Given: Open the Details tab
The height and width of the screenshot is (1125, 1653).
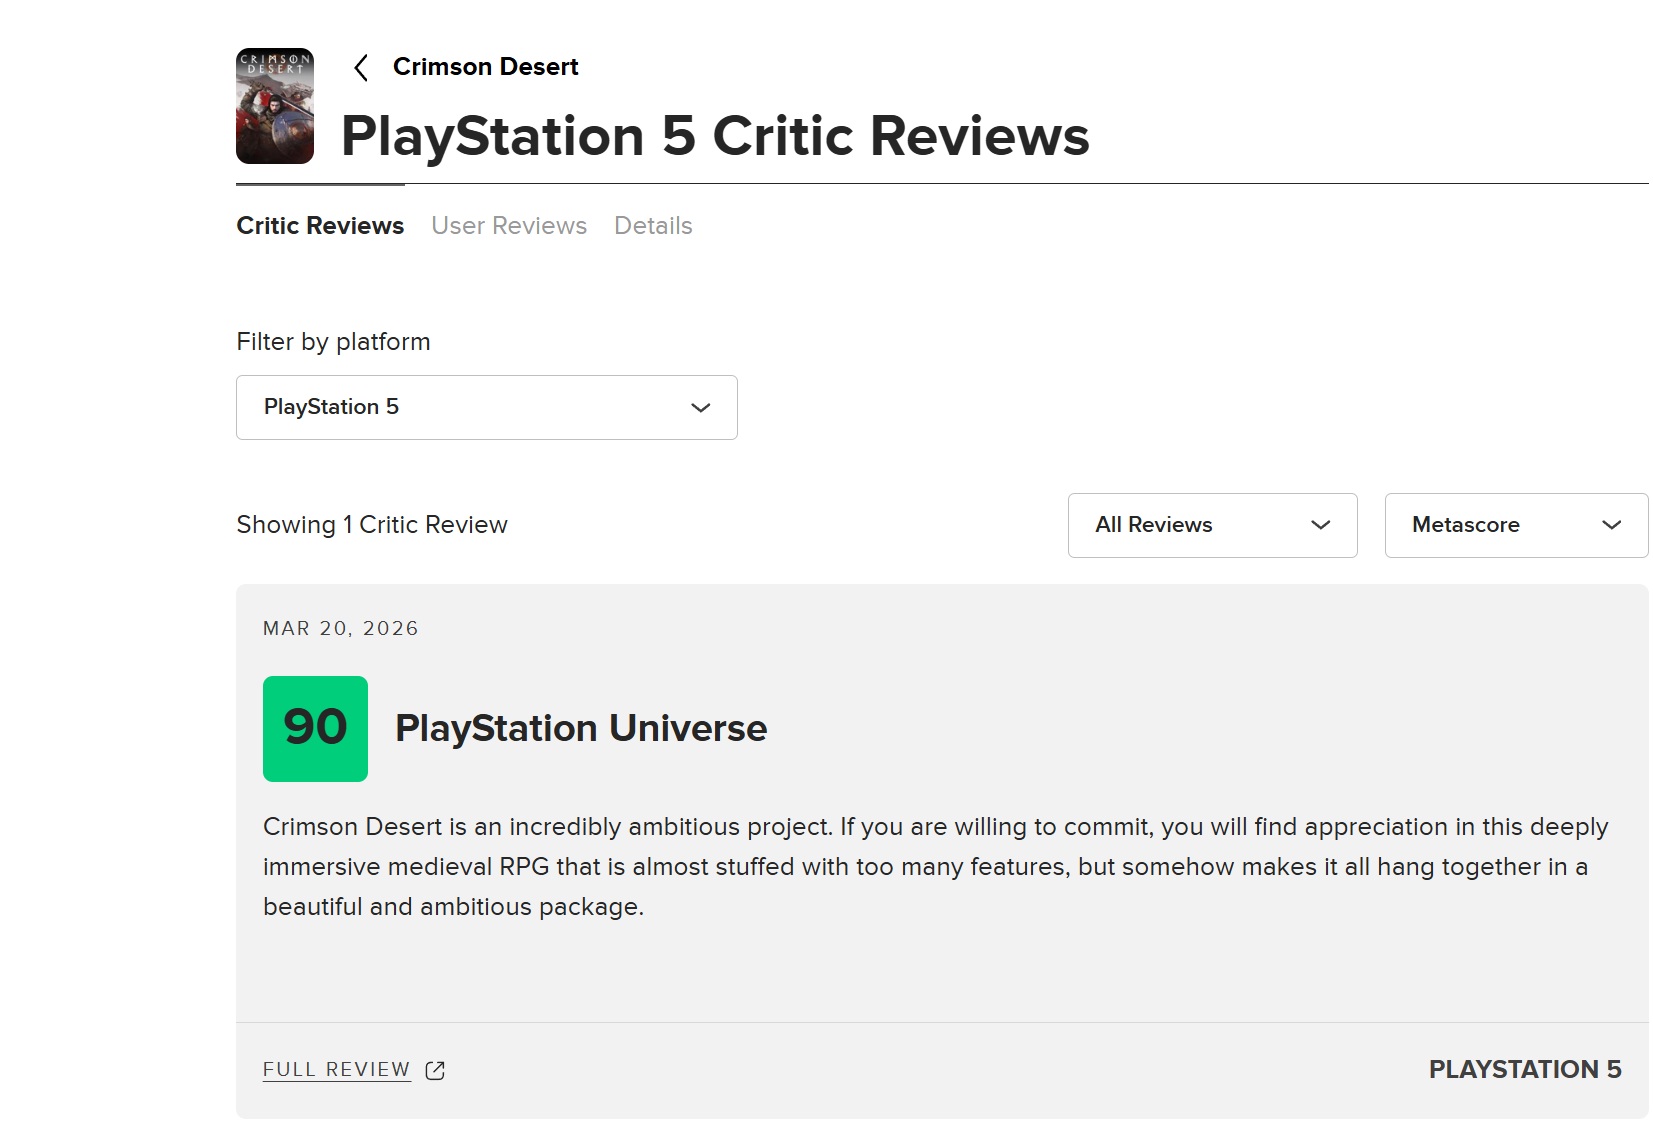Looking at the screenshot, I should [653, 226].
